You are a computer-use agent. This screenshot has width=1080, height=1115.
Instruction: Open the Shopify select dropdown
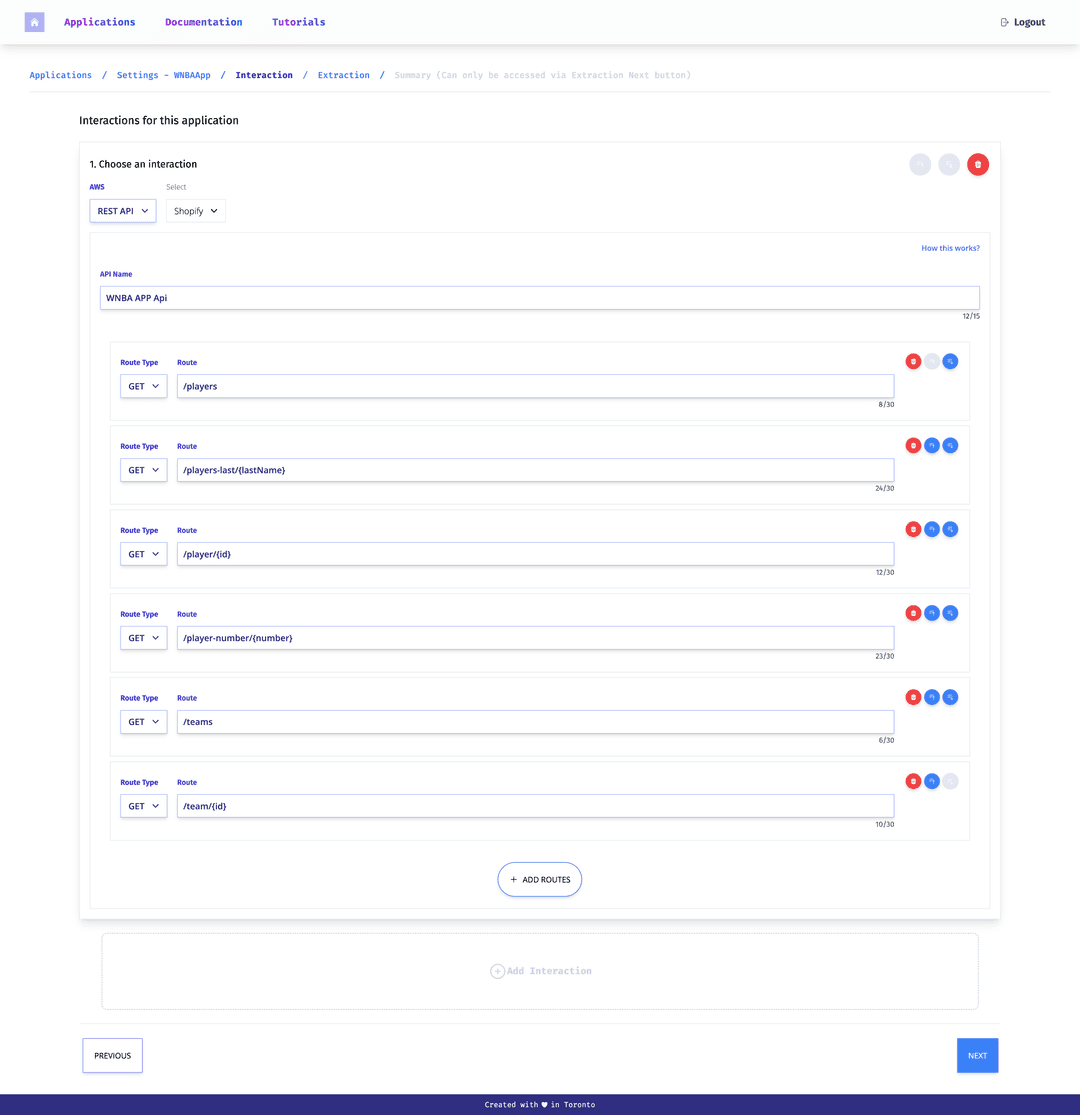(x=196, y=211)
